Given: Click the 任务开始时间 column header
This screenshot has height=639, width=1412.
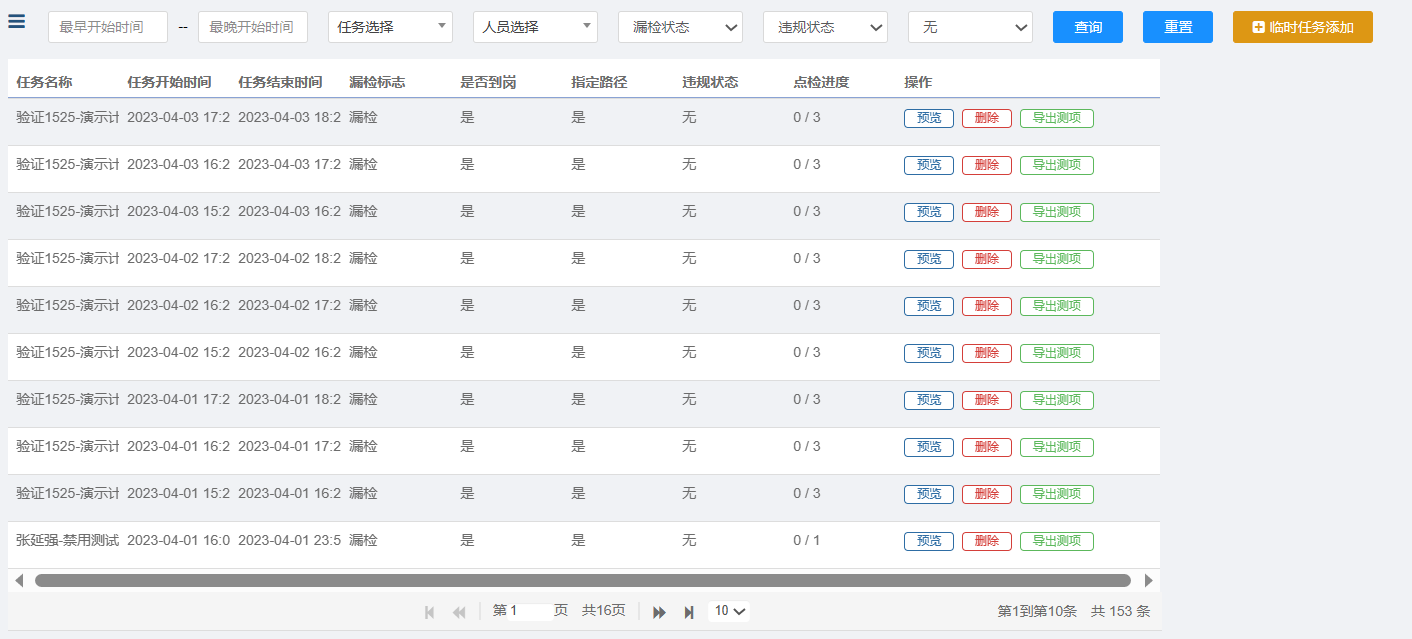Looking at the screenshot, I should coord(169,82).
